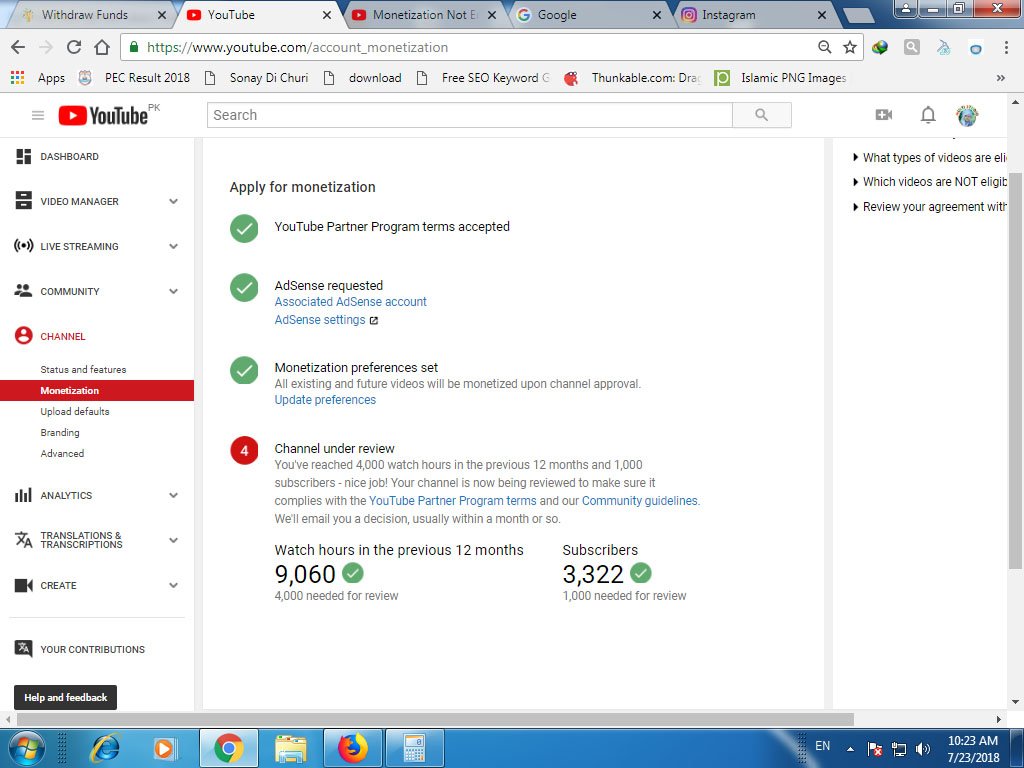
Task: Click the zoom magnifier in the address bar
Action: [x=825, y=46]
